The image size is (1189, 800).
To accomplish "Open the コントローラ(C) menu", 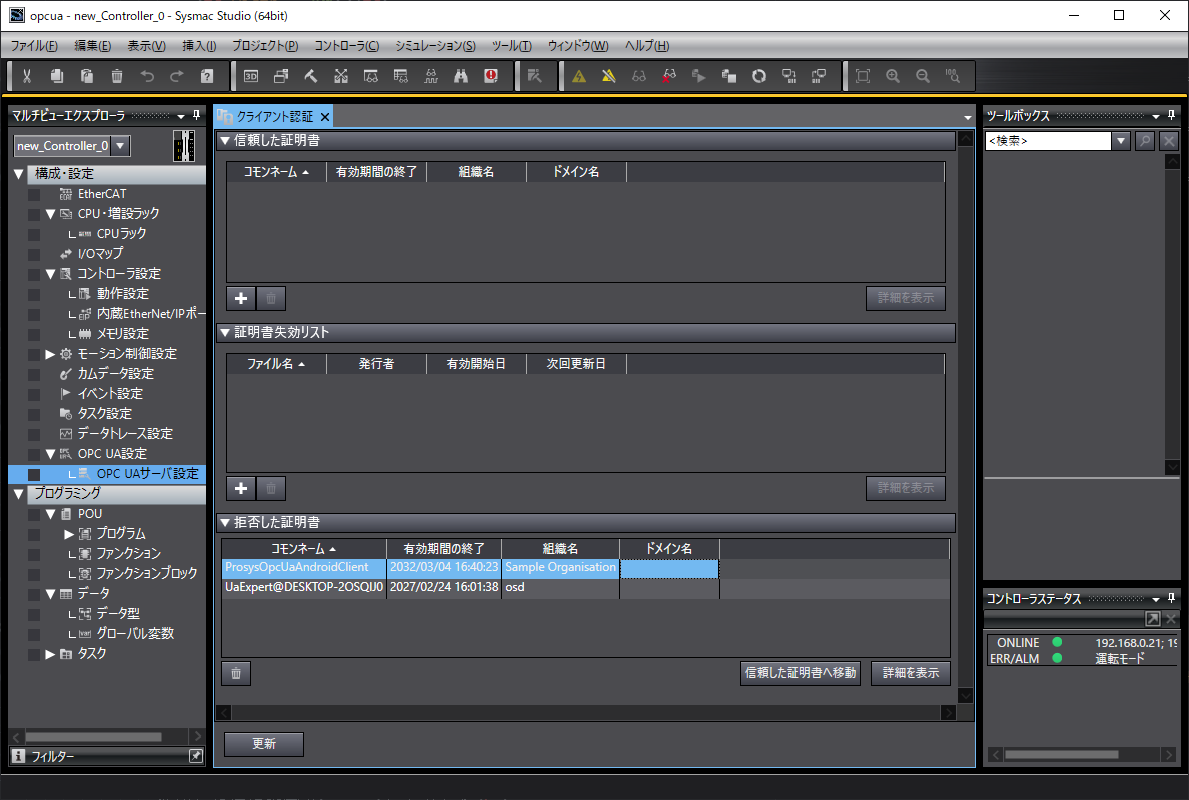I will (x=346, y=46).
